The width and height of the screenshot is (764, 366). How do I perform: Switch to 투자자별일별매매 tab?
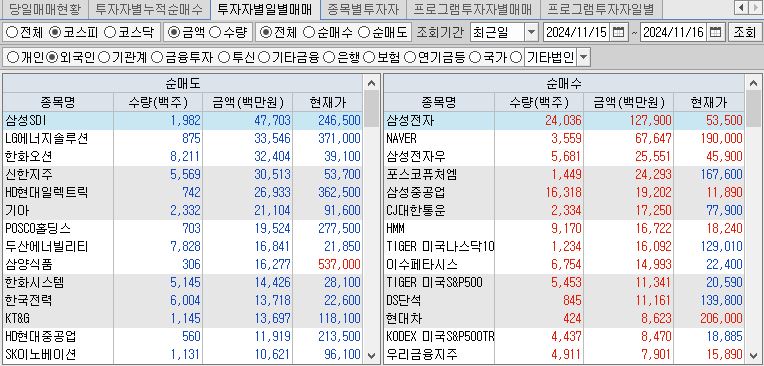coord(266,9)
